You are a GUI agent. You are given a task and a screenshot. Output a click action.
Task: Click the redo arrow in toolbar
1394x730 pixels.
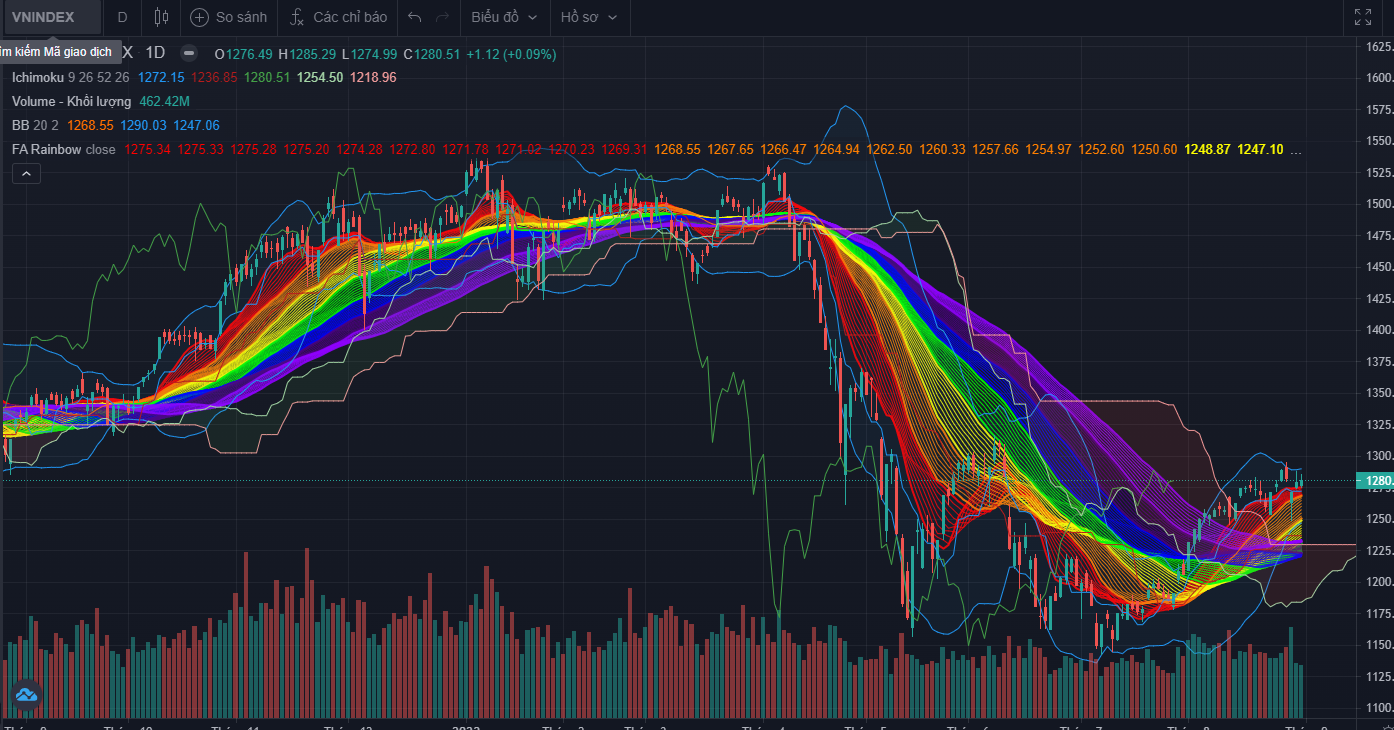point(443,17)
